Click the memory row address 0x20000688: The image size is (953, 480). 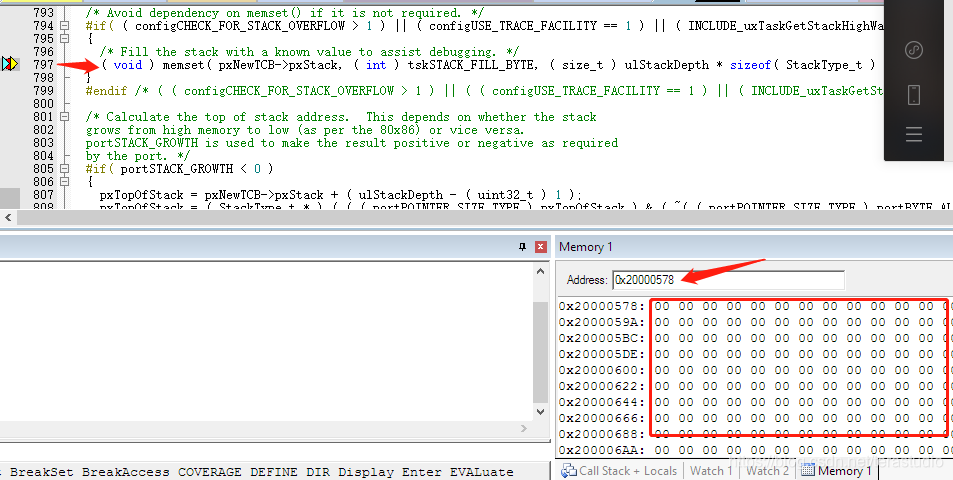602,434
